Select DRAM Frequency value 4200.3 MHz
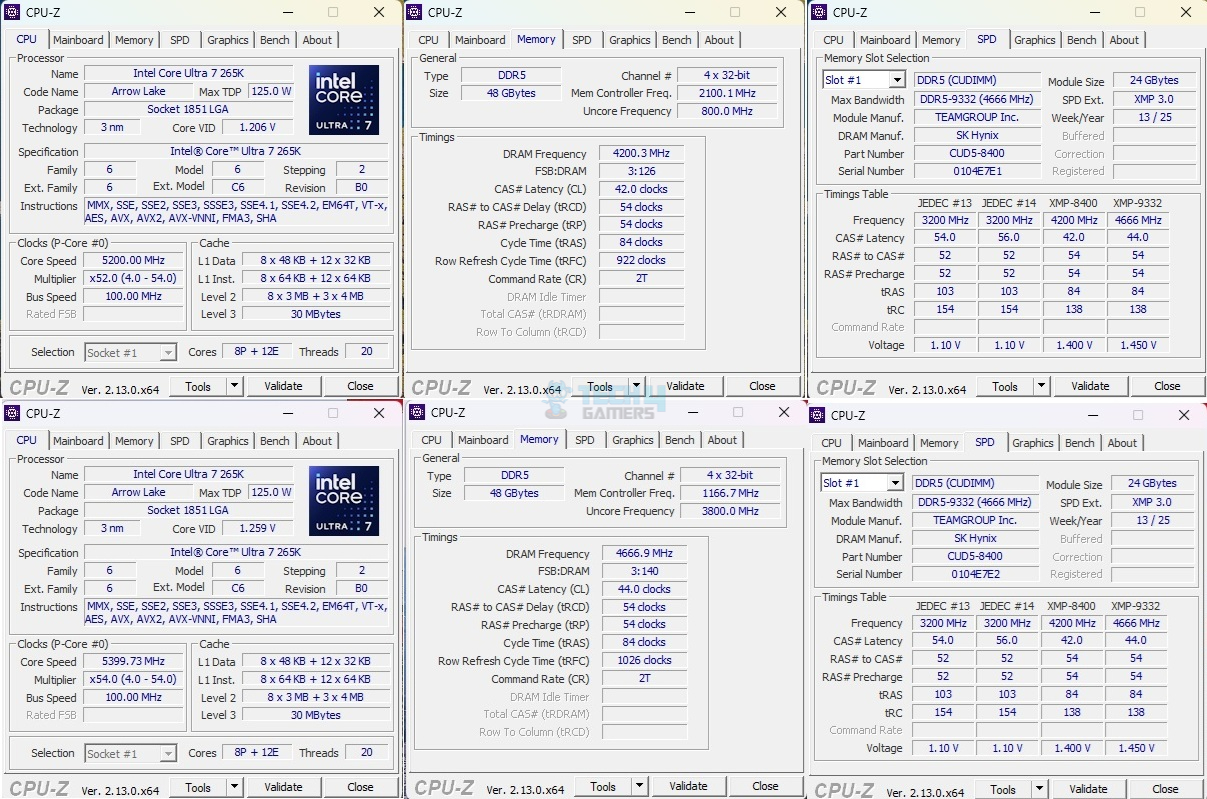 click(x=641, y=154)
